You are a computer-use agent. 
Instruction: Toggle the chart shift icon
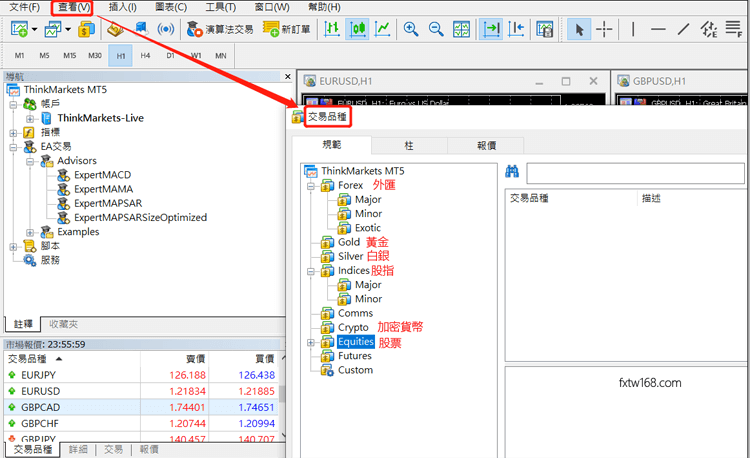pyautogui.click(x=517, y=30)
